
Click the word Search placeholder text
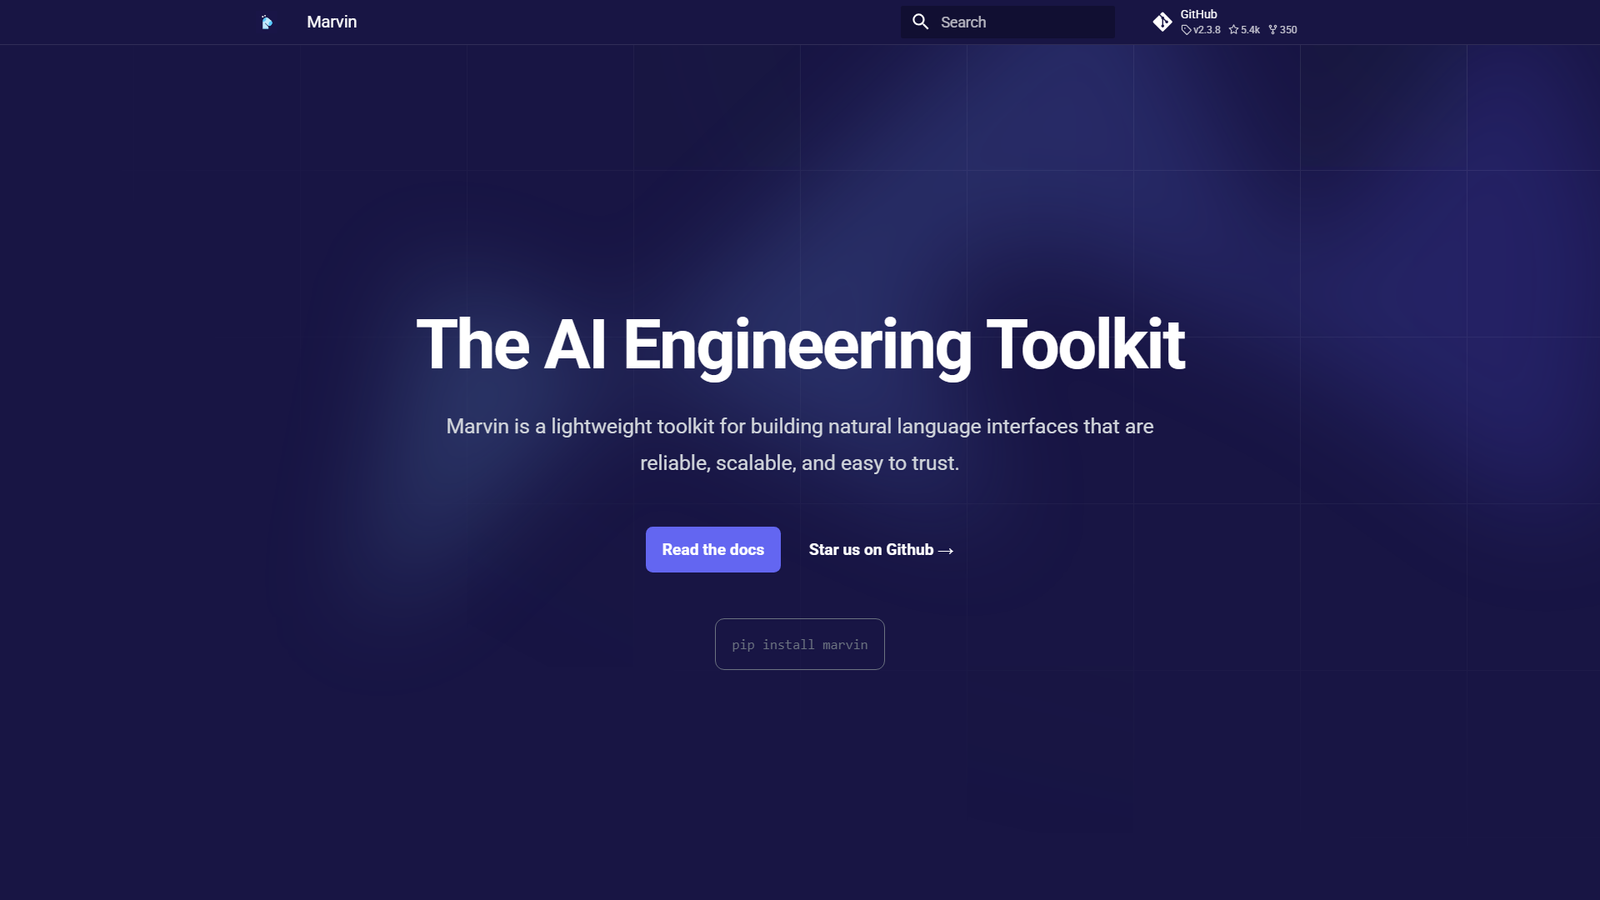click(x=963, y=22)
